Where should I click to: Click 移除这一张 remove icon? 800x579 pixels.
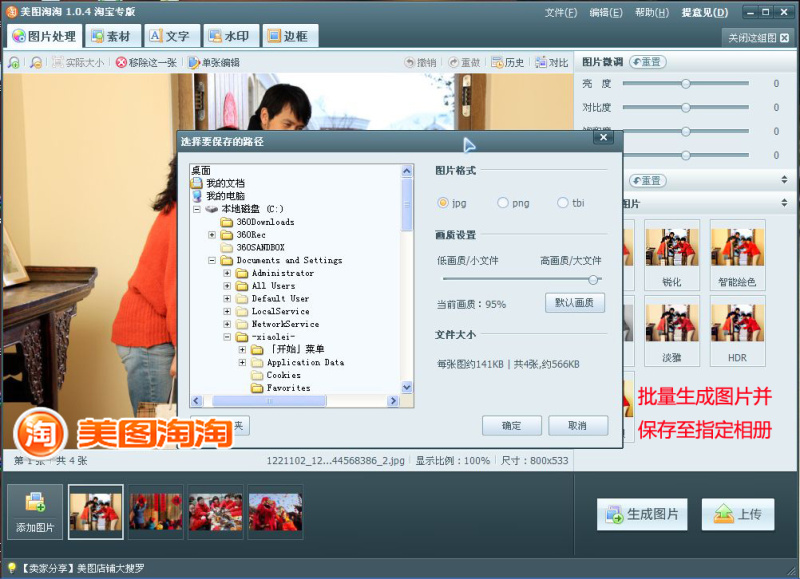(x=121, y=62)
